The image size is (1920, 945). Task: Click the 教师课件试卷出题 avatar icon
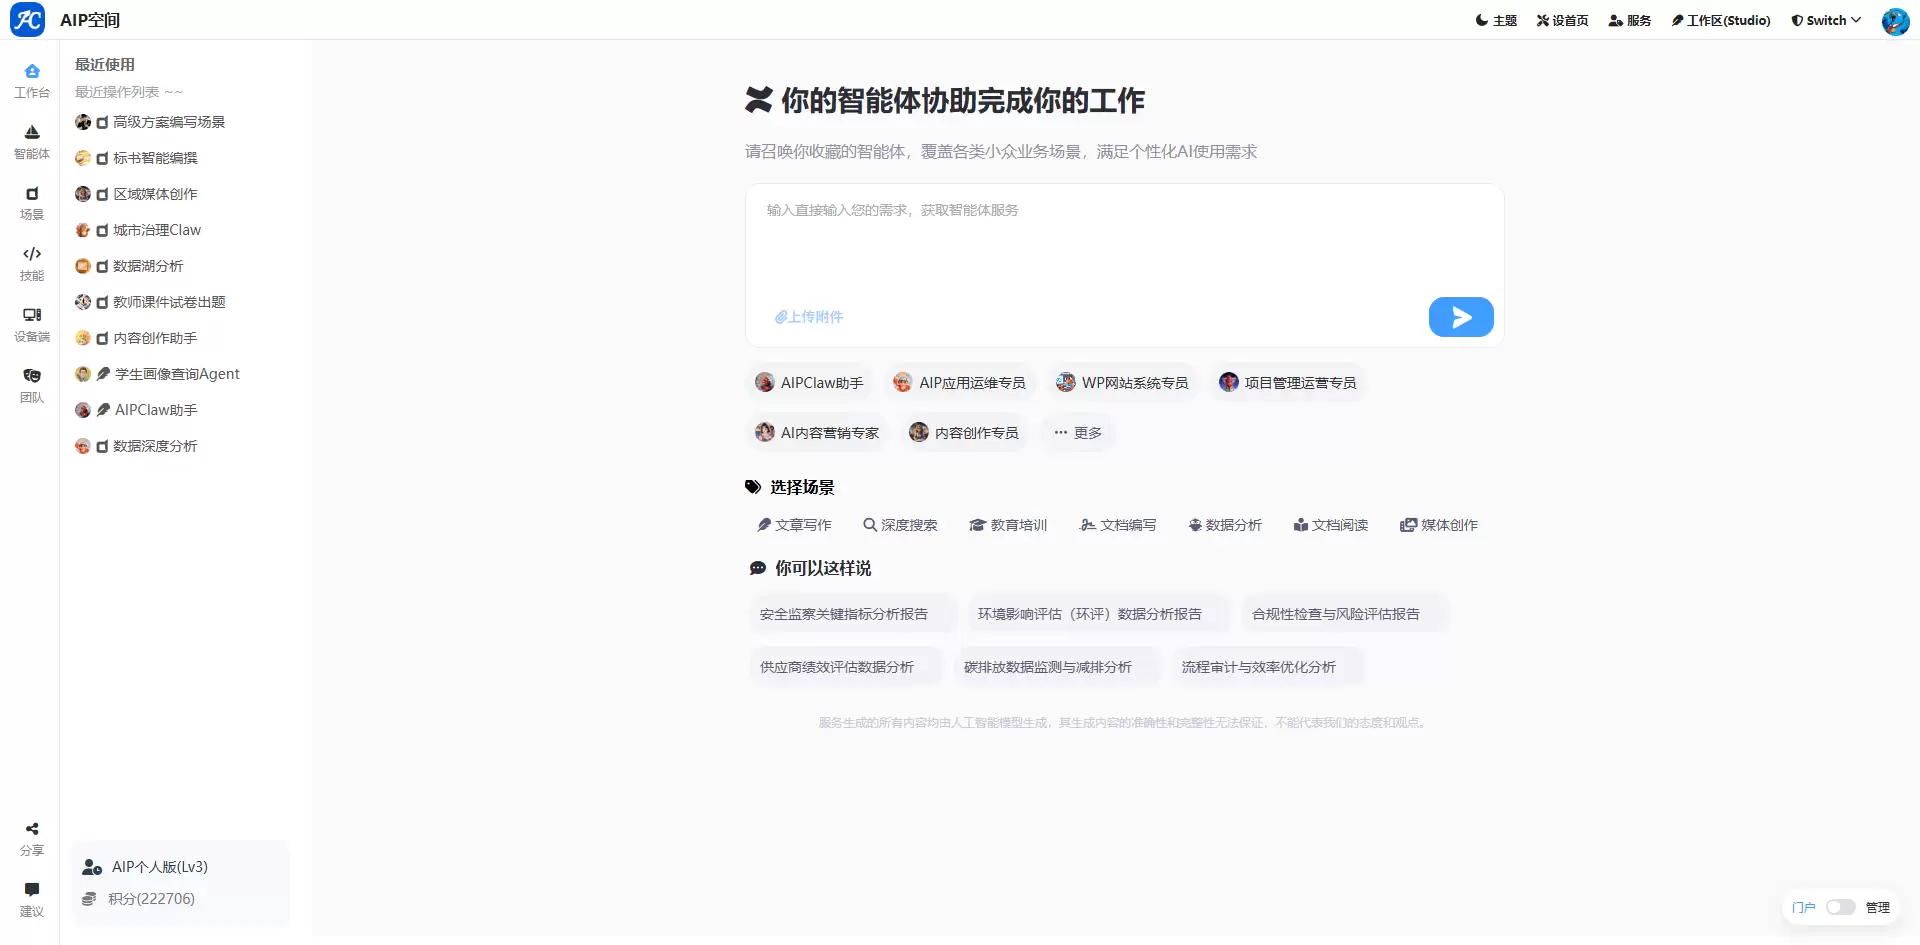pos(83,302)
